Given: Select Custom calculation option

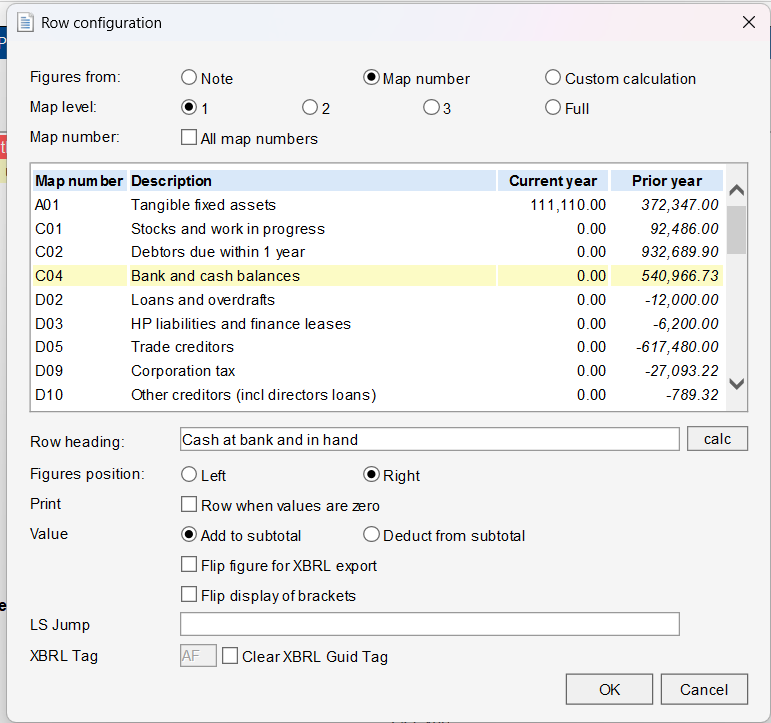Looking at the screenshot, I should click(x=553, y=78).
